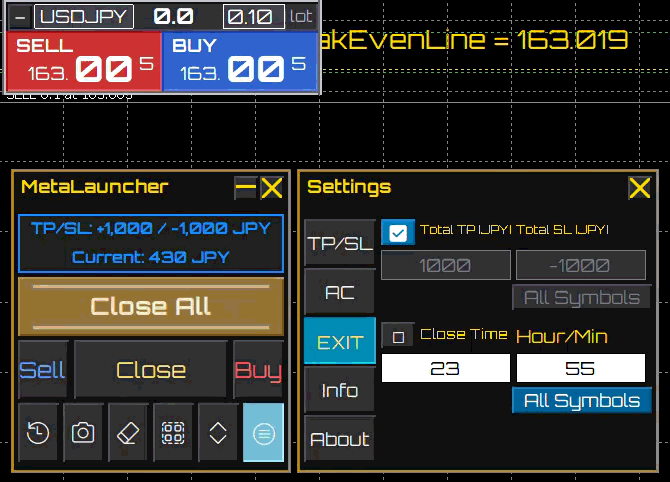This screenshot has height=482, width=670.
Task: Select the eraser icon in MetaLauncher
Action: tap(128, 432)
